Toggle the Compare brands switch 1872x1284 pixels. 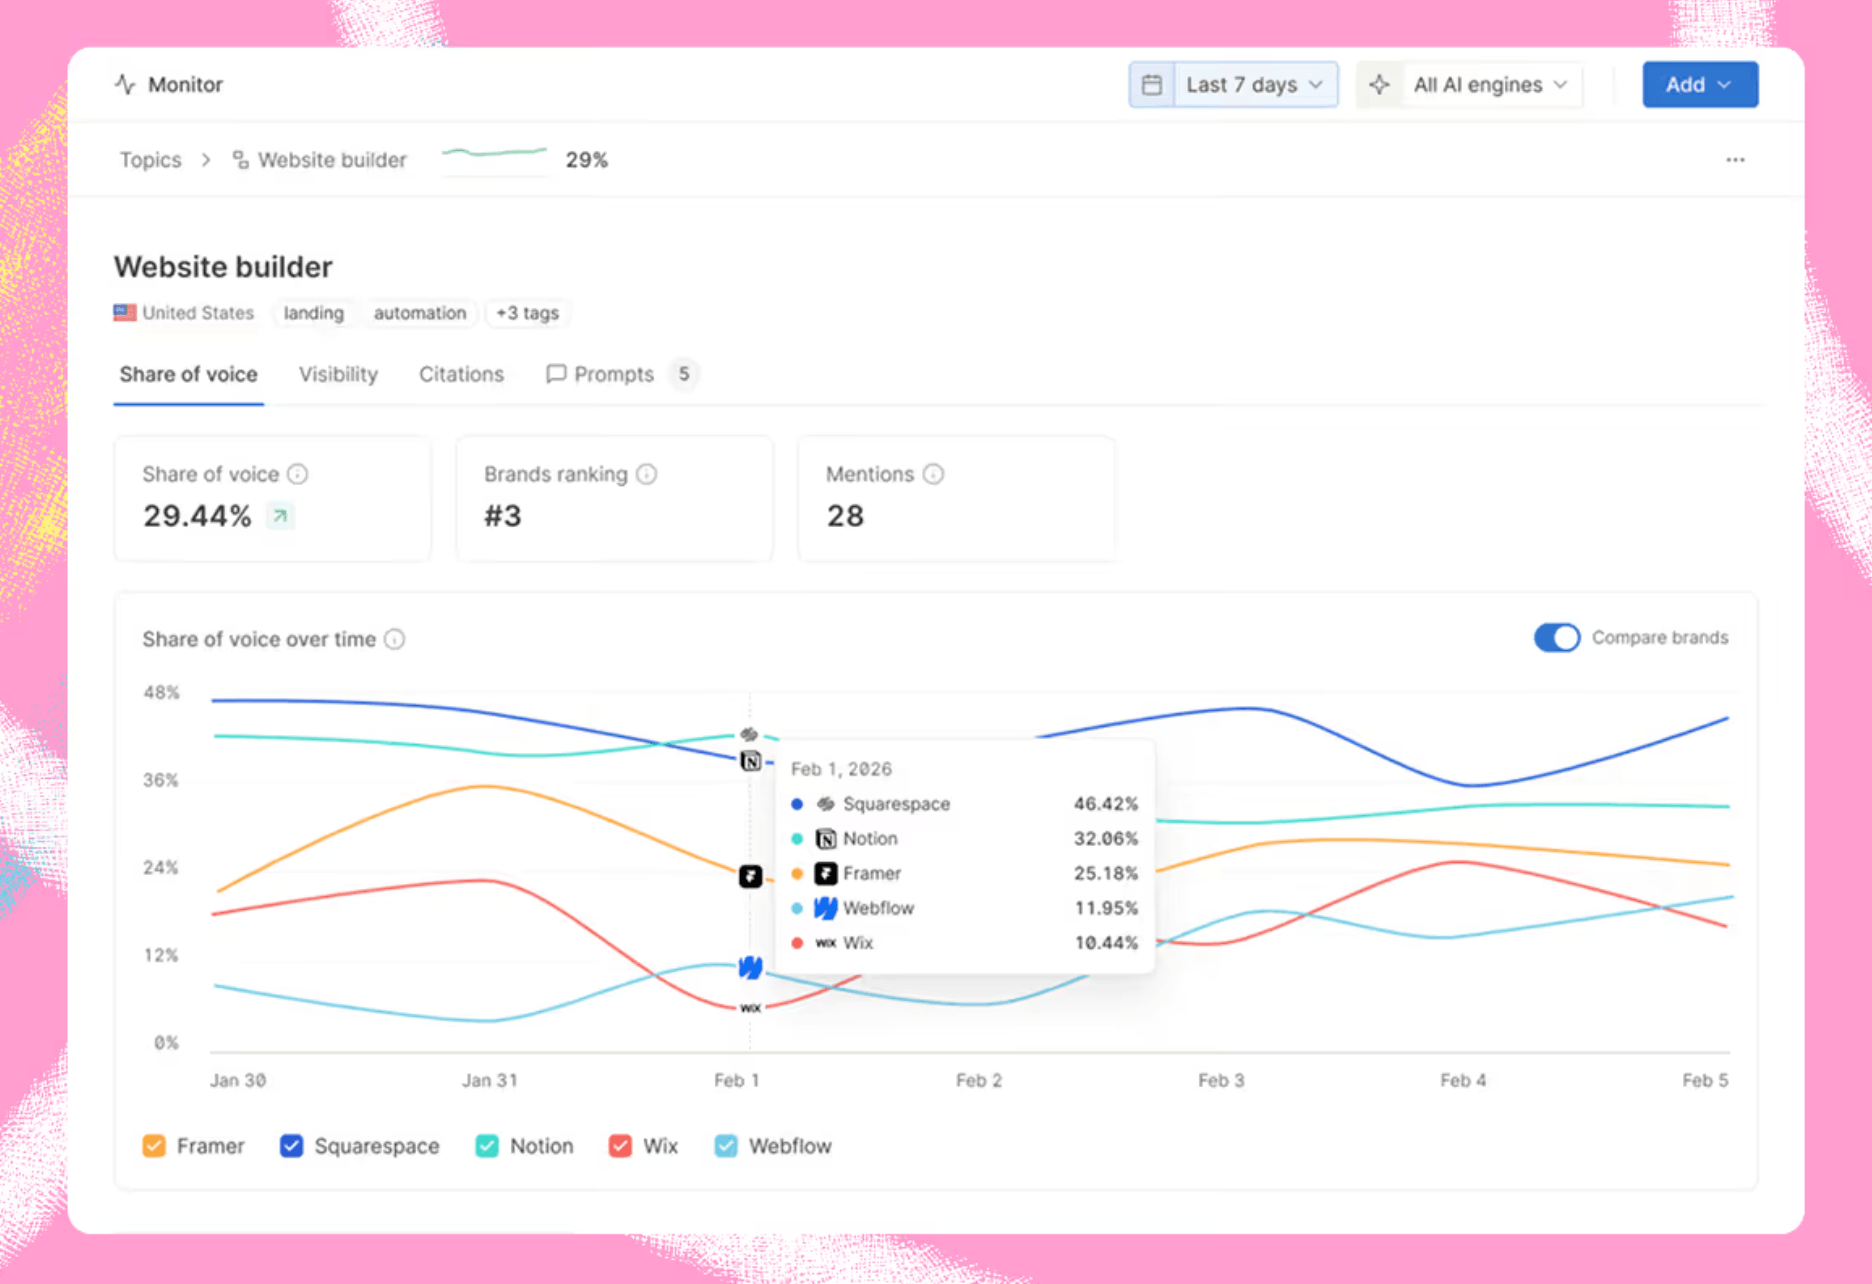tap(1557, 638)
